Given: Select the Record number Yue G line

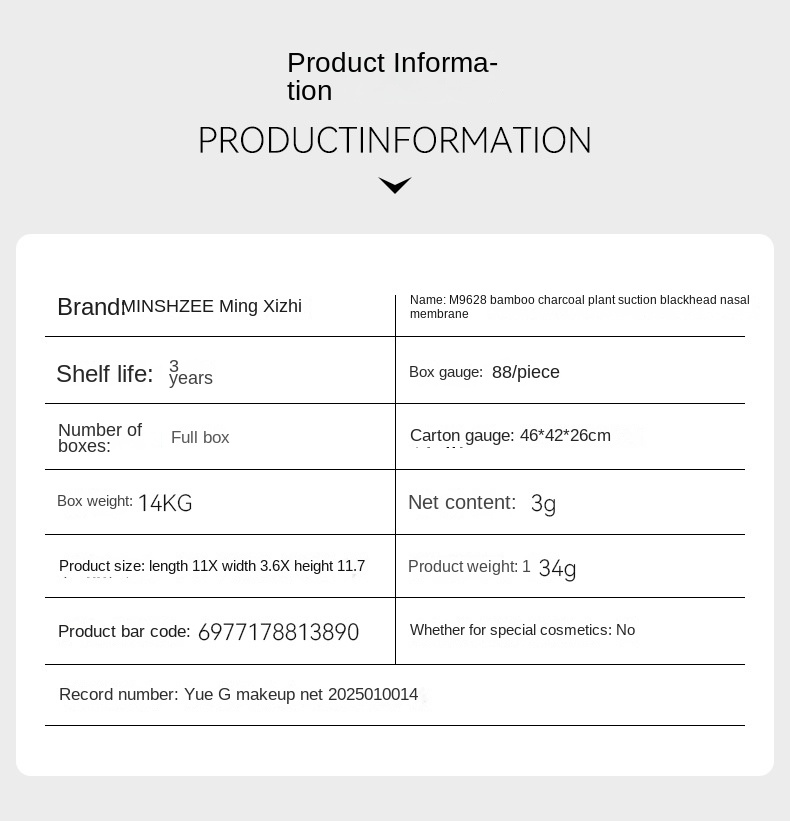Looking at the screenshot, I should pyautogui.click(x=238, y=694).
